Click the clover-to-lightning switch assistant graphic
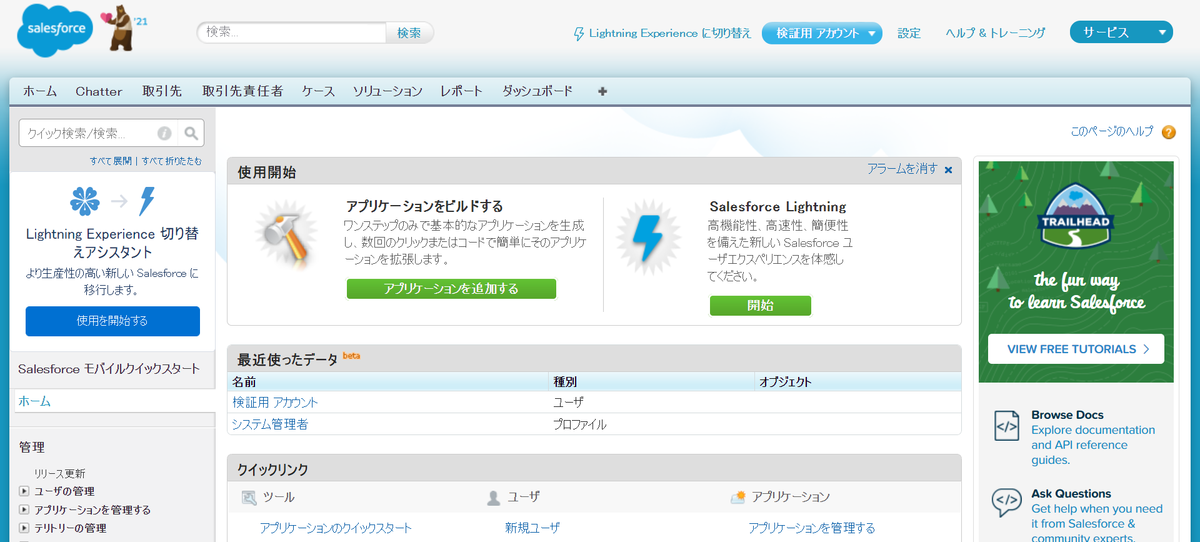This screenshot has height=542, width=1200. coord(112,201)
